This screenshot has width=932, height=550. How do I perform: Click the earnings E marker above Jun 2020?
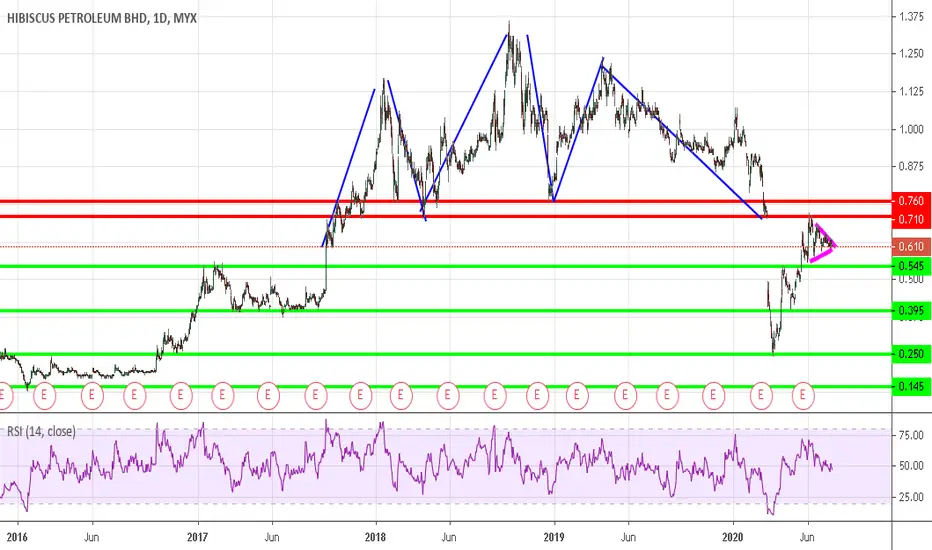[x=803, y=394]
